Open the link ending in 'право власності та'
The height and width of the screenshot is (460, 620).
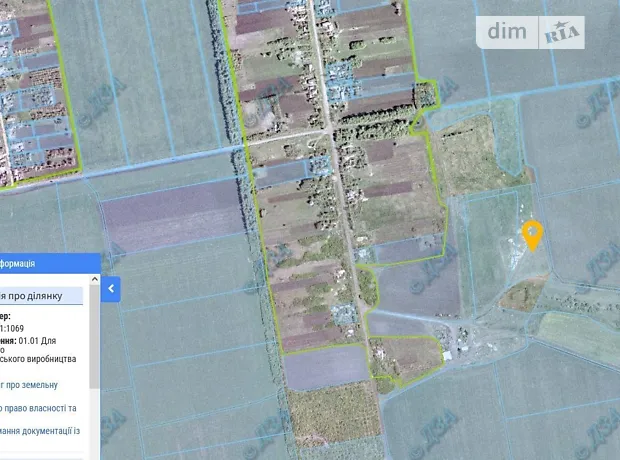pyautogui.click(x=38, y=408)
